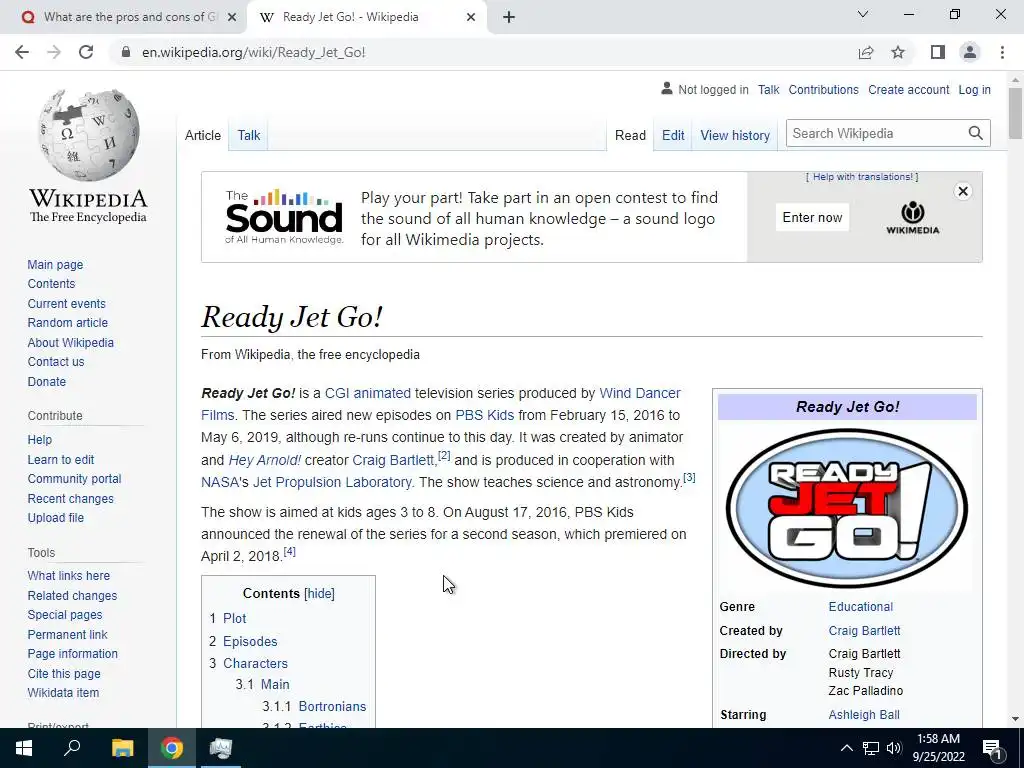
Task: Open the Jet Propulsion Laboratory link
Action: [x=332, y=482]
